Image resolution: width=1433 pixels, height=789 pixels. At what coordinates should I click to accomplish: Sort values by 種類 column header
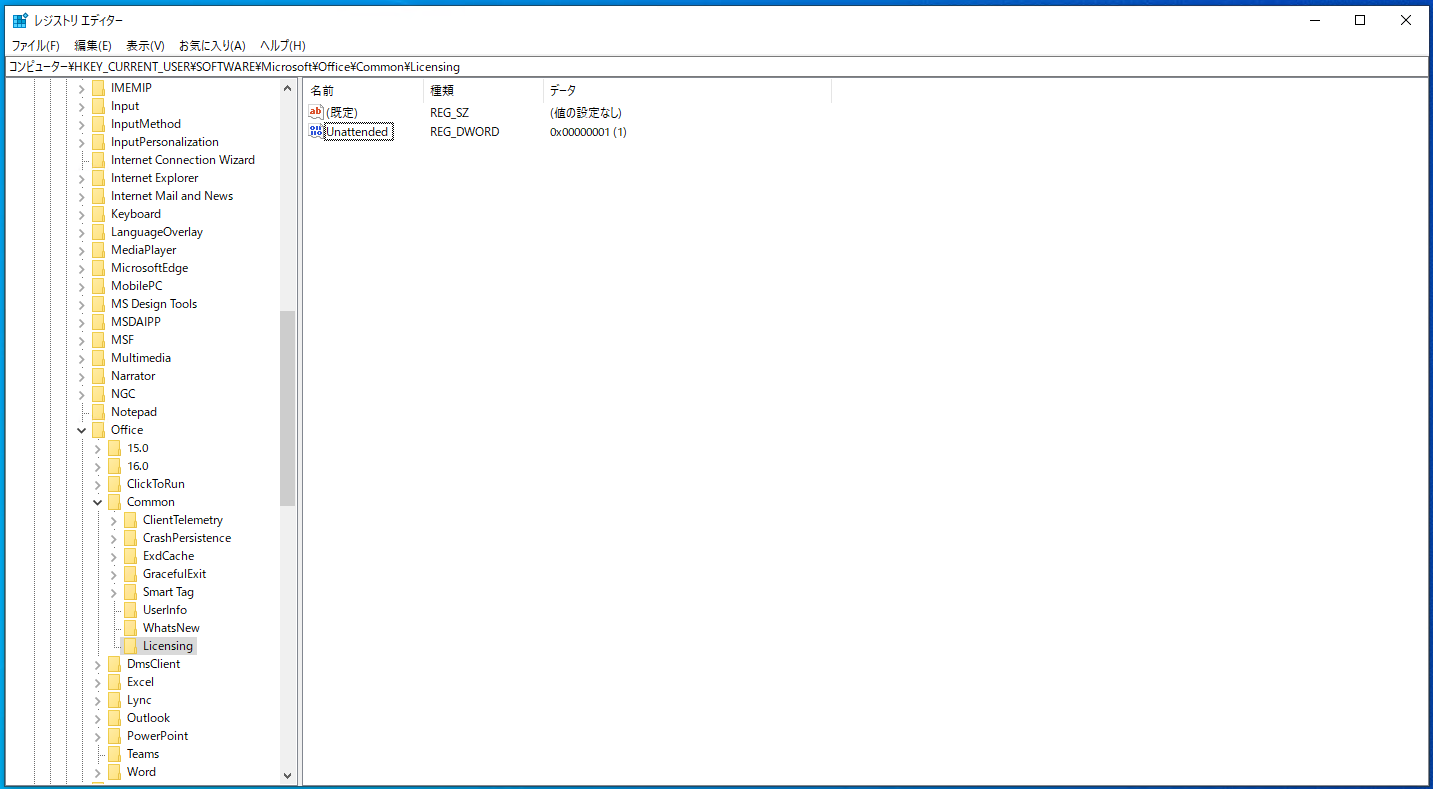pyautogui.click(x=483, y=91)
